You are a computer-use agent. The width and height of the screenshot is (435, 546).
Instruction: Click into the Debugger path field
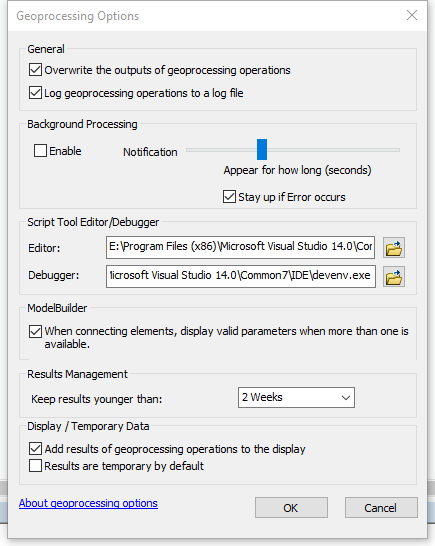(x=241, y=276)
